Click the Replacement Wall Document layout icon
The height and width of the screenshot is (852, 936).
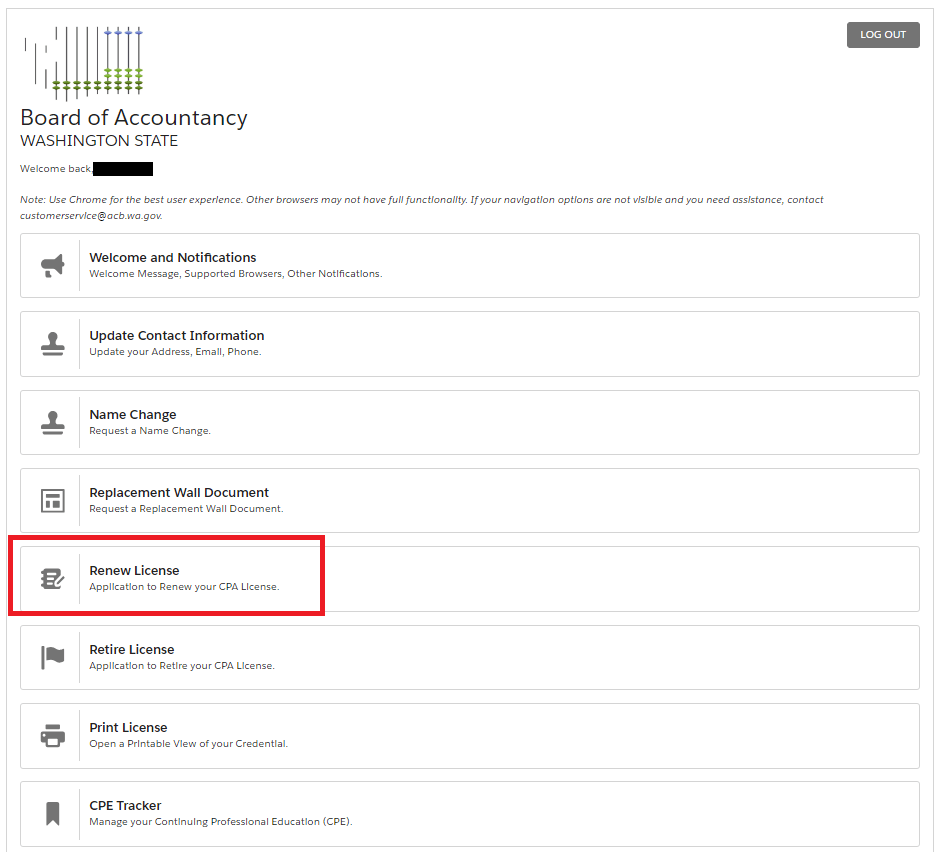pos(52,500)
